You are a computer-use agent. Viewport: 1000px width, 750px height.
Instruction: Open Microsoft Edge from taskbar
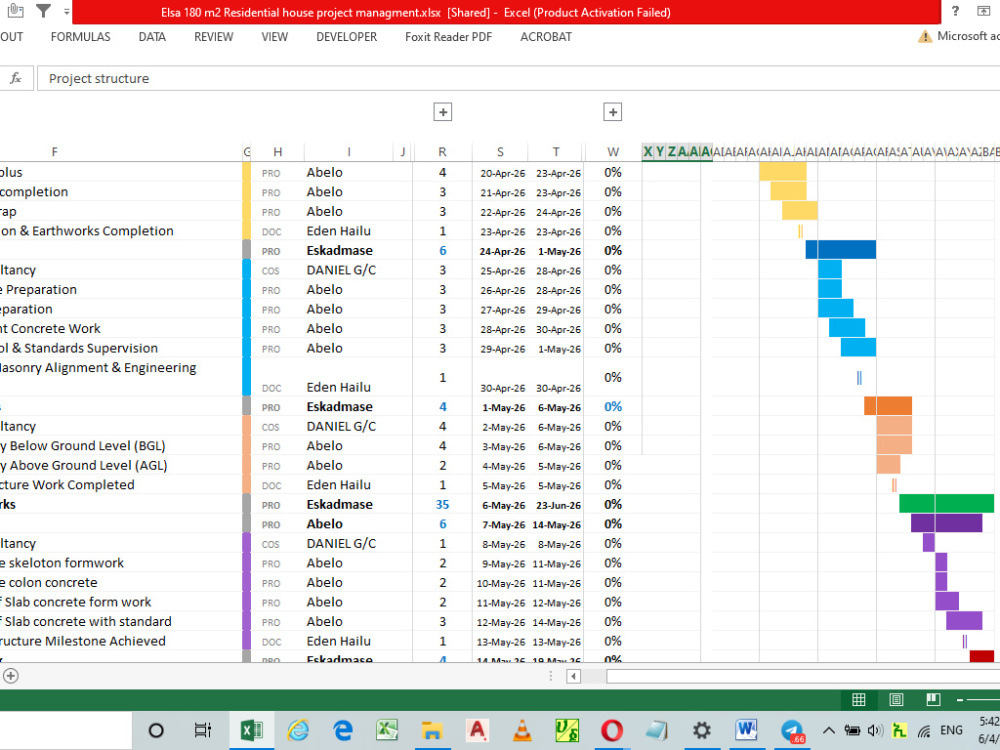343,730
